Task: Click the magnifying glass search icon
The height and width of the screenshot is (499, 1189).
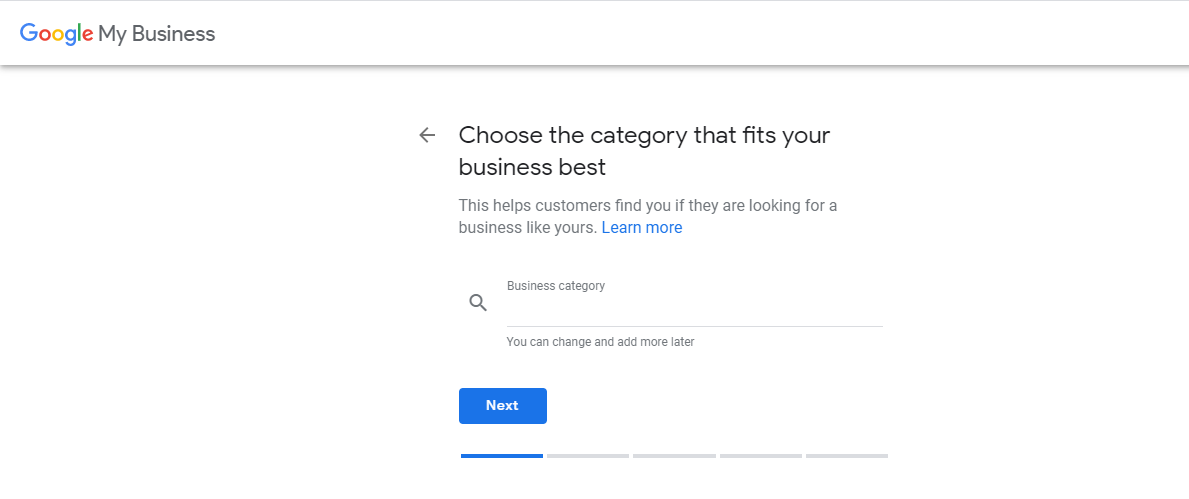Action: tap(478, 303)
